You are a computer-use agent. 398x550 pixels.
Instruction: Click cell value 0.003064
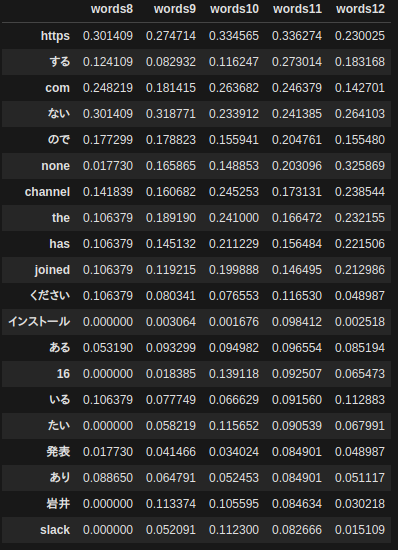pyautogui.click(x=171, y=322)
